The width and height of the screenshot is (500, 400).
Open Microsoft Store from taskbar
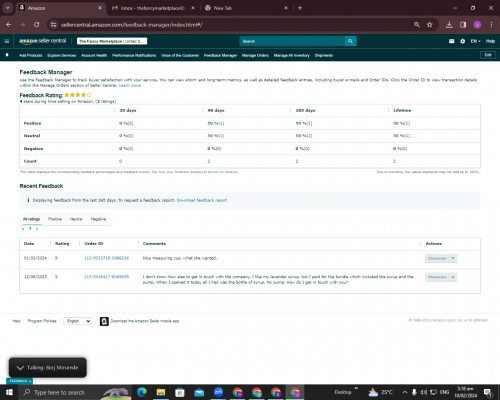click(x=180, y=392)
